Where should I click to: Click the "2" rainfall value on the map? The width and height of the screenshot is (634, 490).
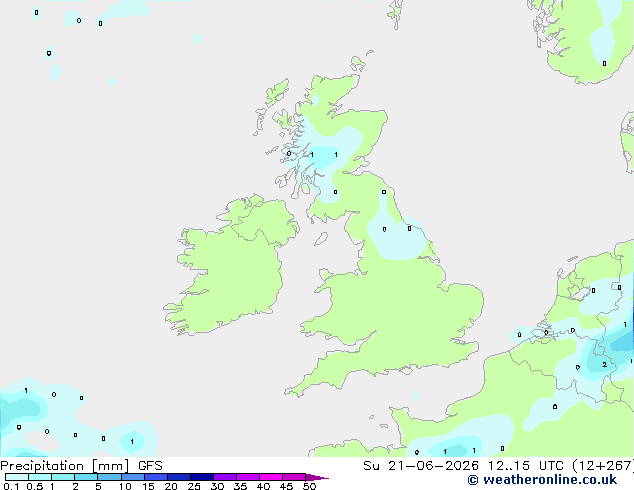(x=604, y=365)
